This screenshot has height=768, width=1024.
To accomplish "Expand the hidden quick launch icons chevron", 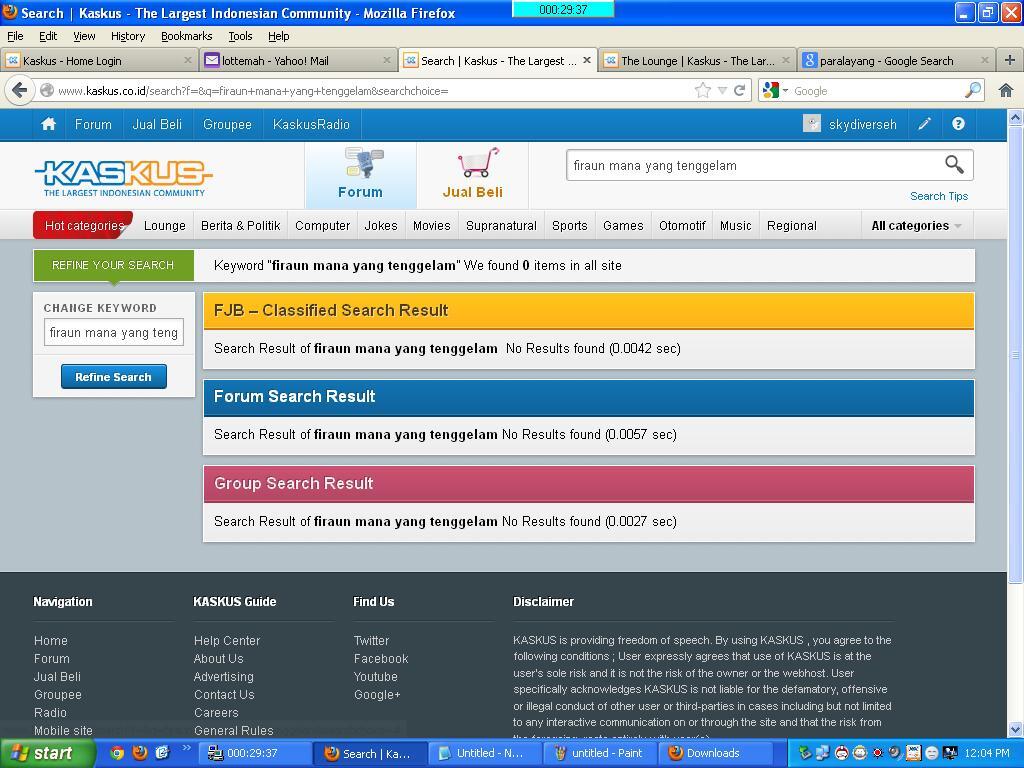I will [186, 748].
